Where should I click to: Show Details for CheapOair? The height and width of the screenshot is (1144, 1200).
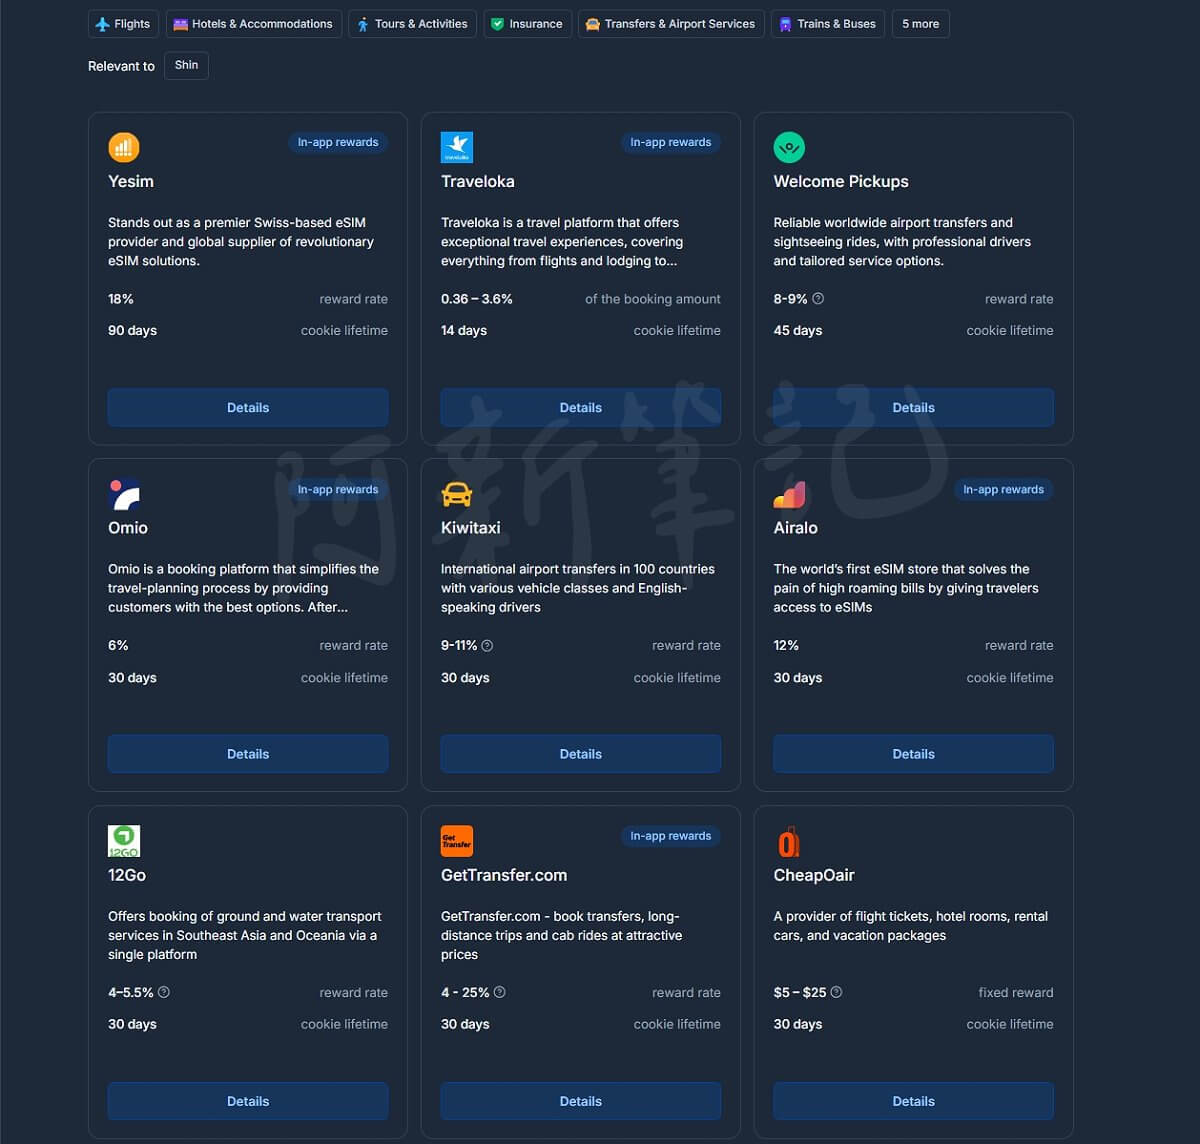click(913, 1101)
